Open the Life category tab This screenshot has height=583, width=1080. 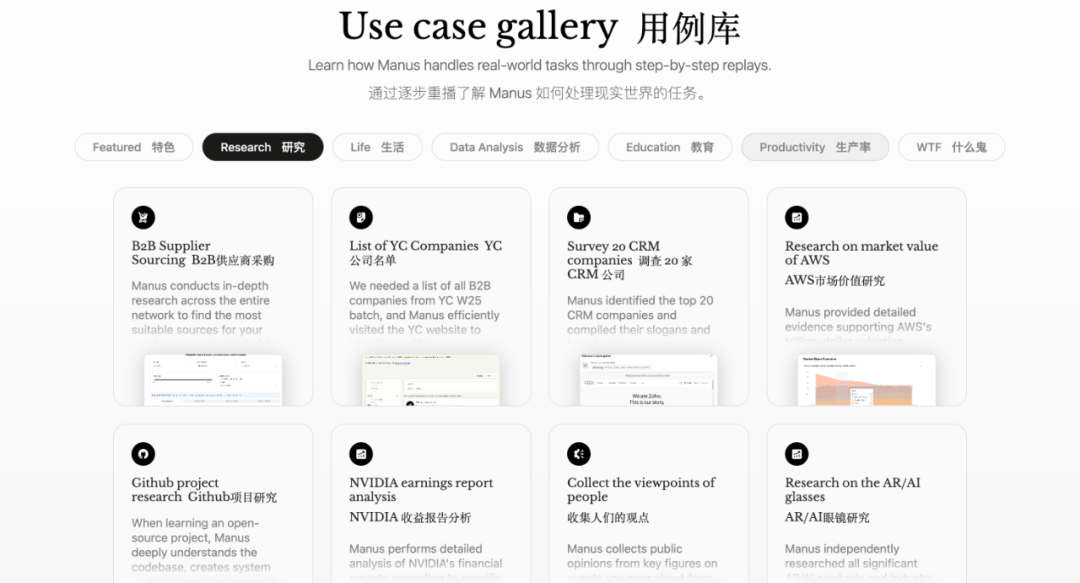click(x=377, y=147)
